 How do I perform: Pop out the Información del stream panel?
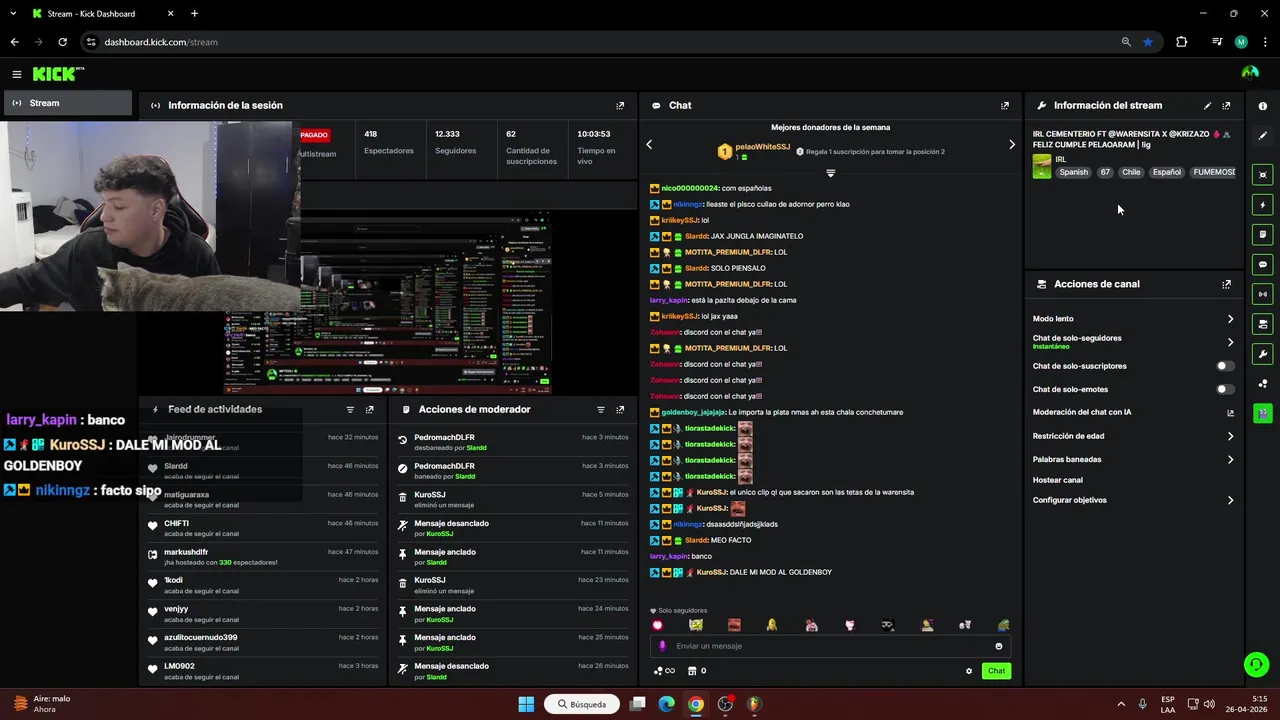pos(1226,105)
